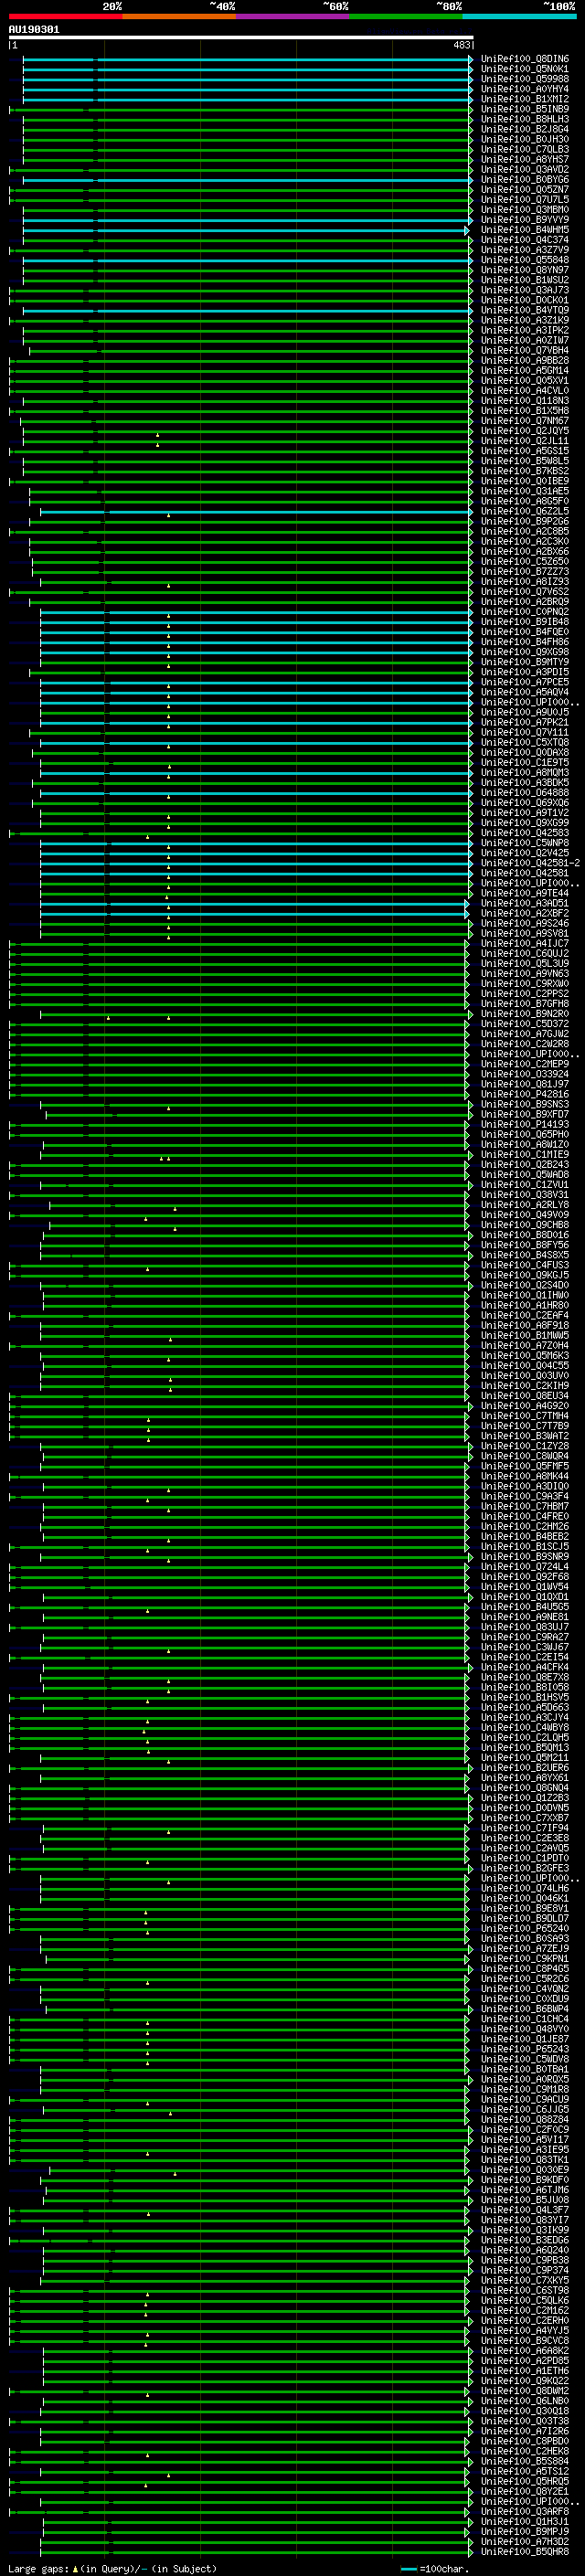Select hit label UniRef100_C4FRE0
This screenshot has height=2576, width=585.
525,1516
